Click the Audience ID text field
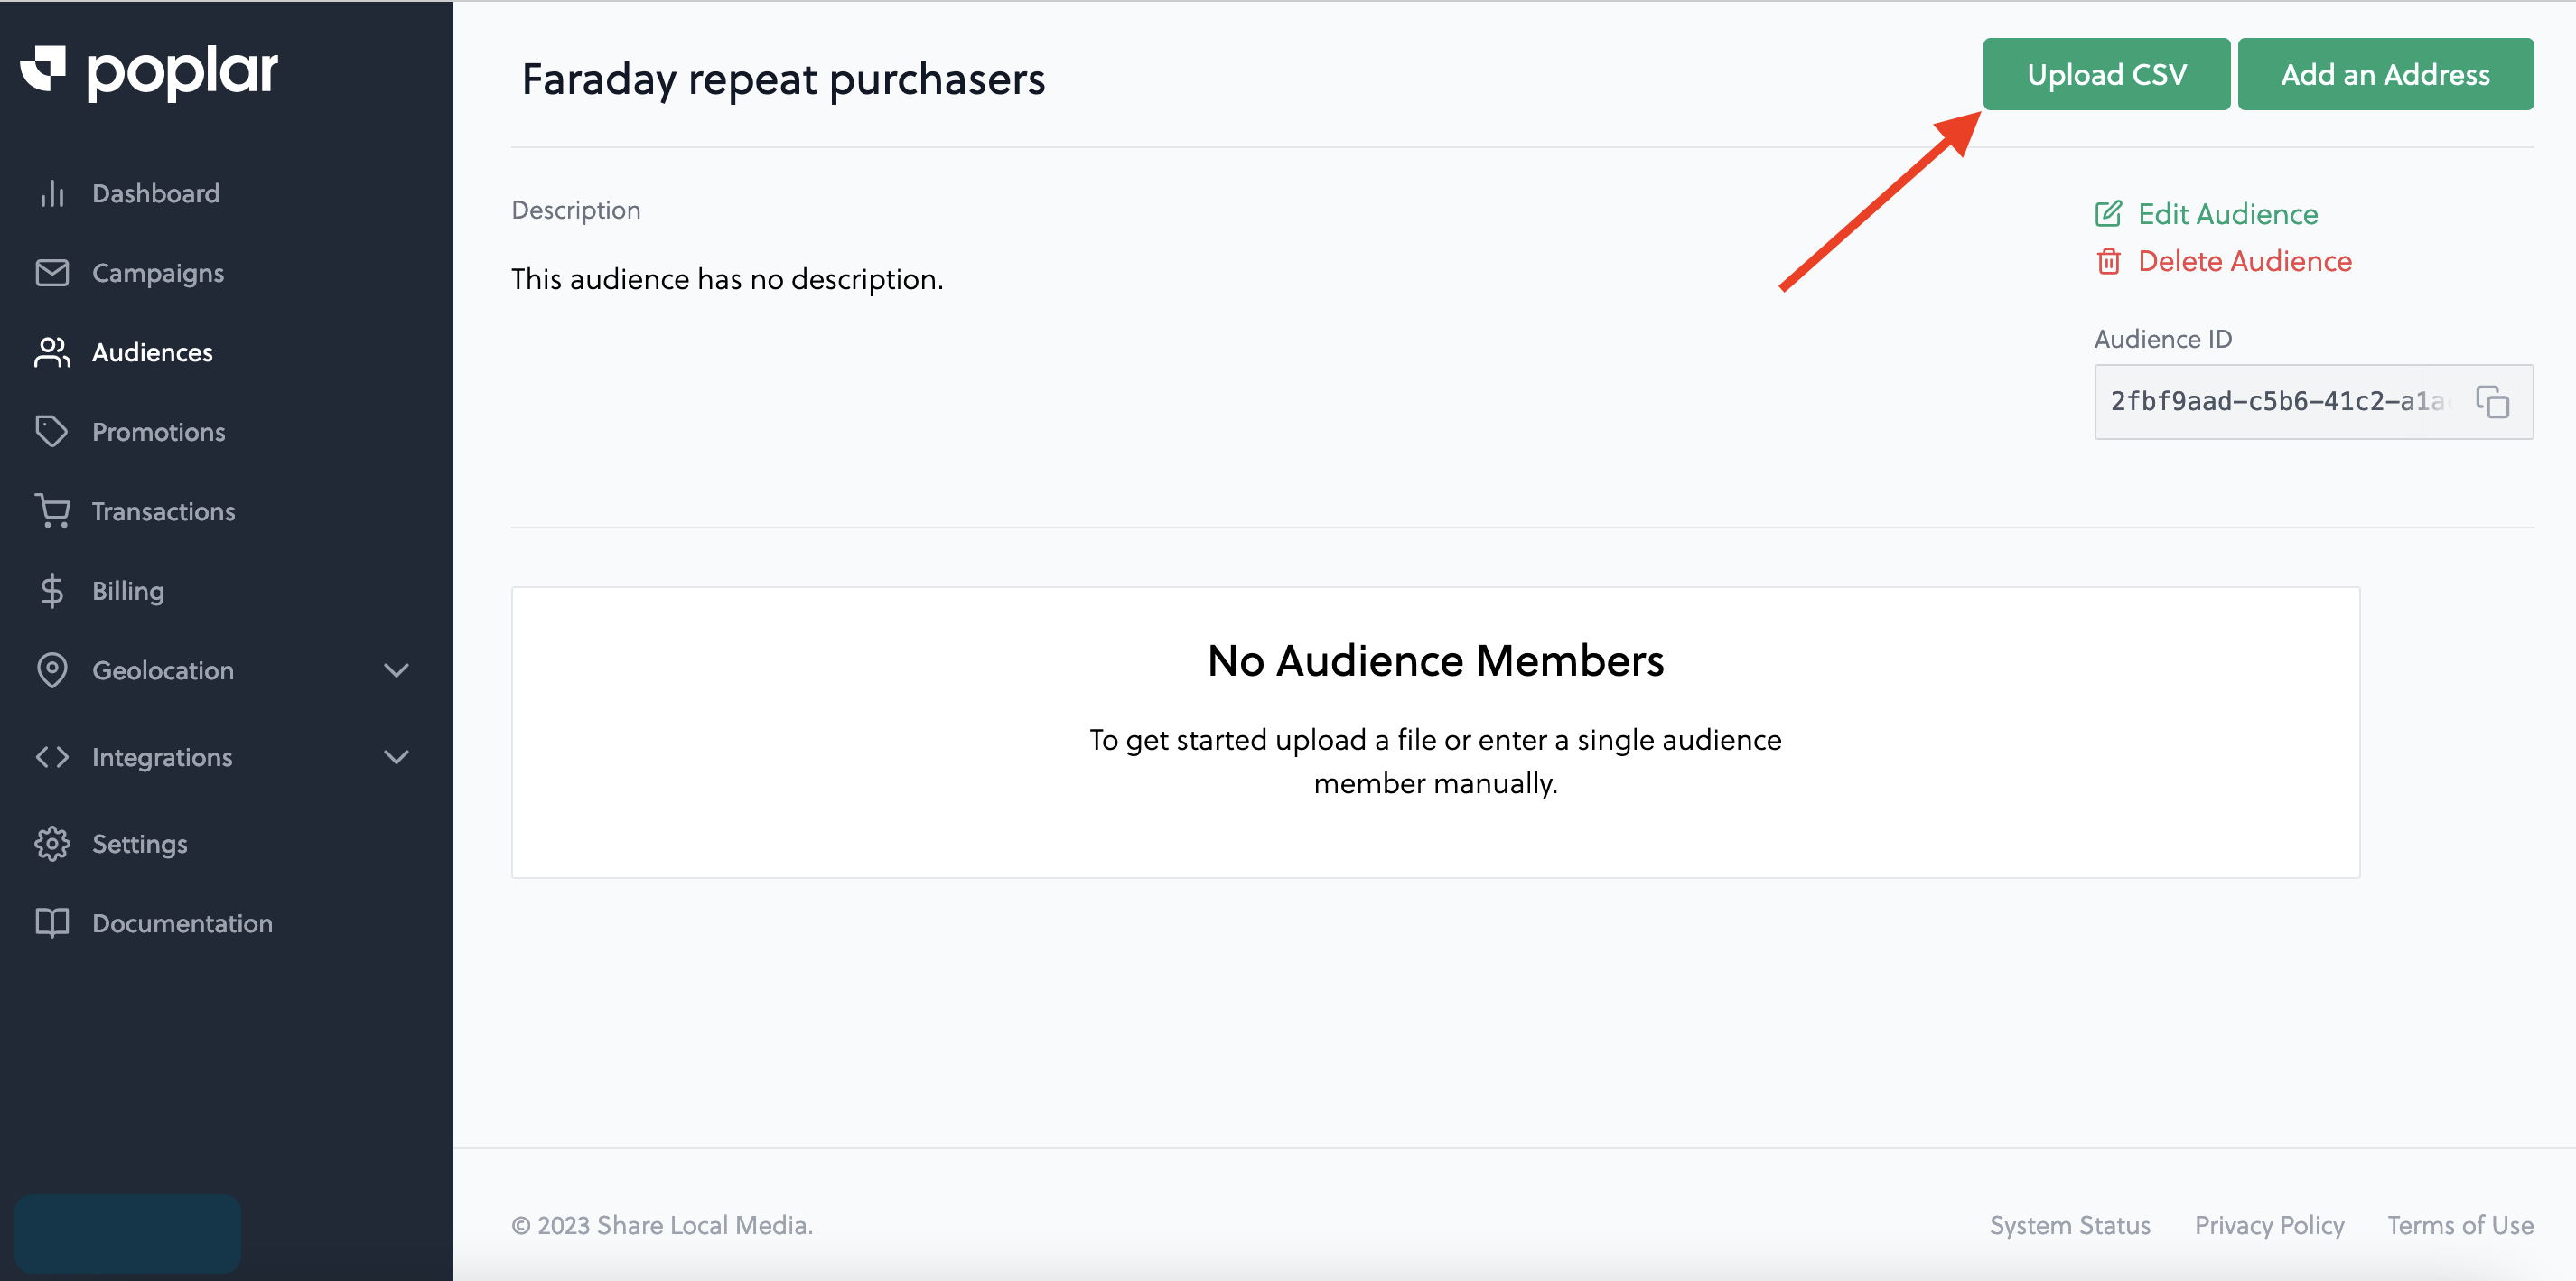Viewport: 2576px width, 1281px height. (2313, 402)
